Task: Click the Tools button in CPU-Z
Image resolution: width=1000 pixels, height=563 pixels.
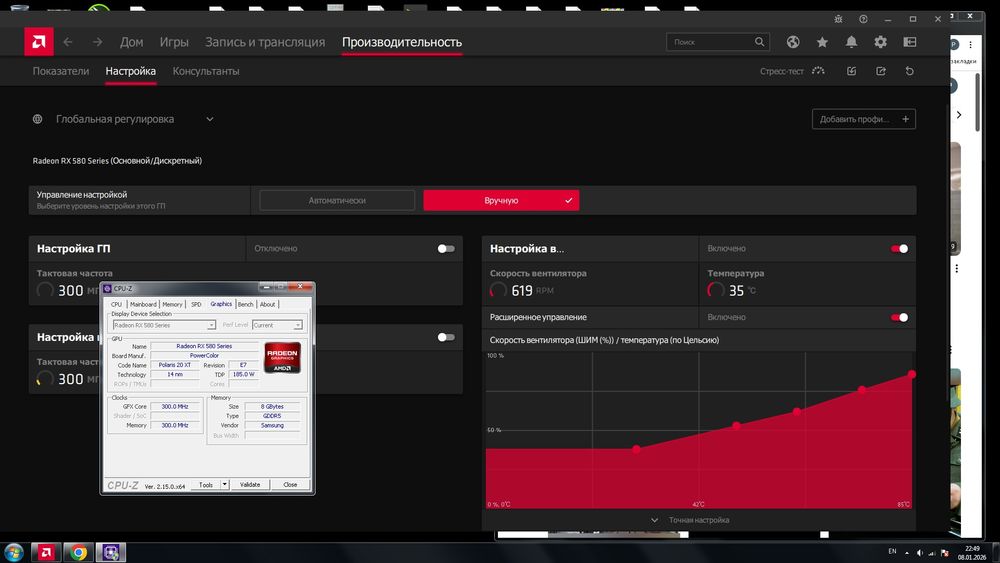Action: click(x=205, y=485)
